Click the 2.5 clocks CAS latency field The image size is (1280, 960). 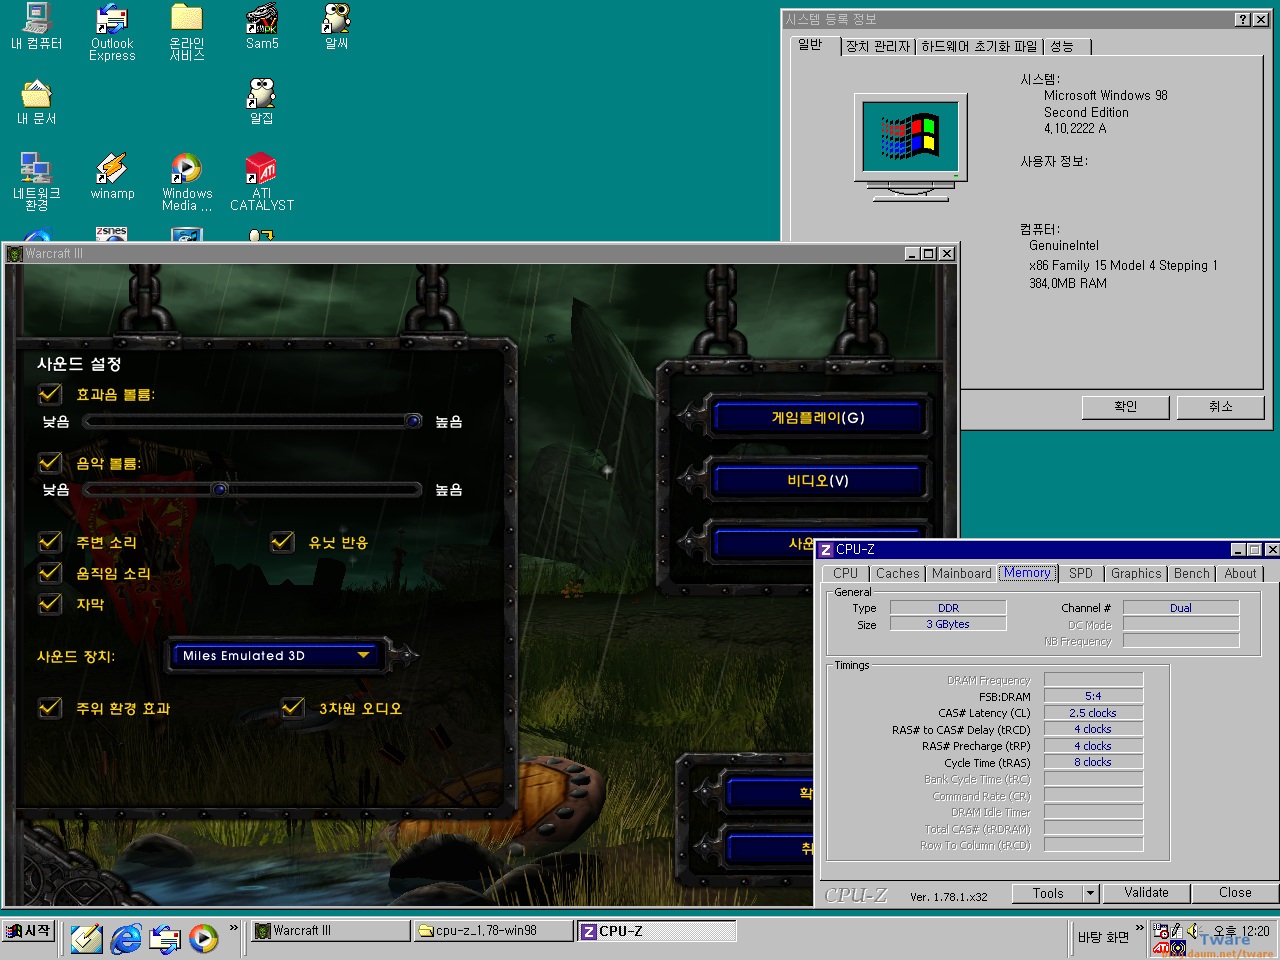pyautogui.click(x=1092, y=713)
